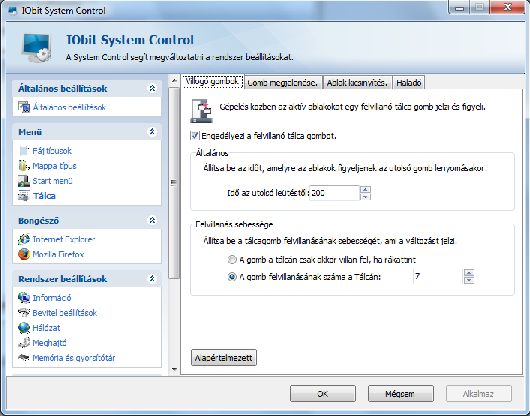
Task: Click the Start menü icon
Action: pos(24,181)
